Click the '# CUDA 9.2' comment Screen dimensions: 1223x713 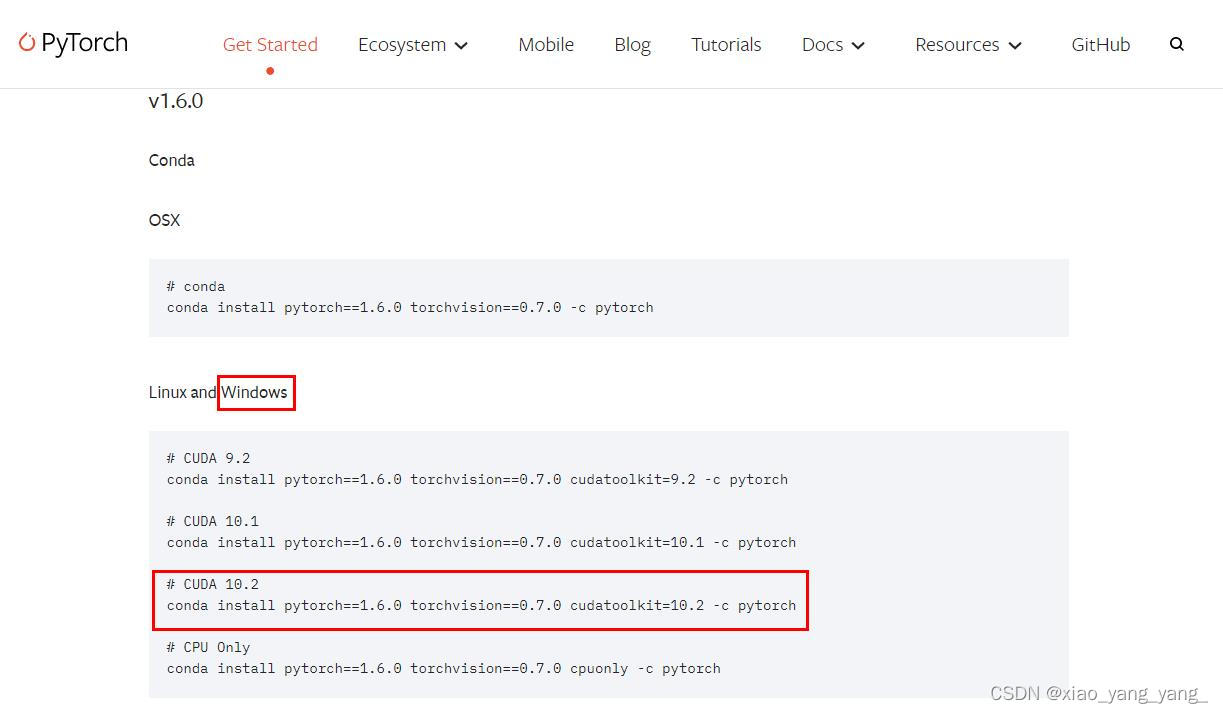pos(208,459)
